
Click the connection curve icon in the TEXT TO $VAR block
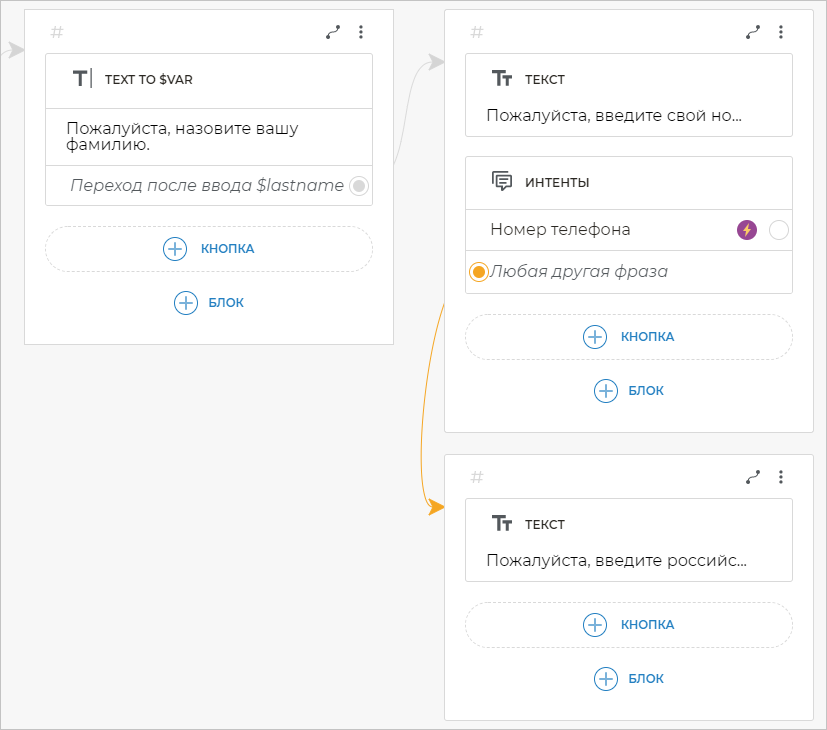pyautogui.click(x=333, y=32)
